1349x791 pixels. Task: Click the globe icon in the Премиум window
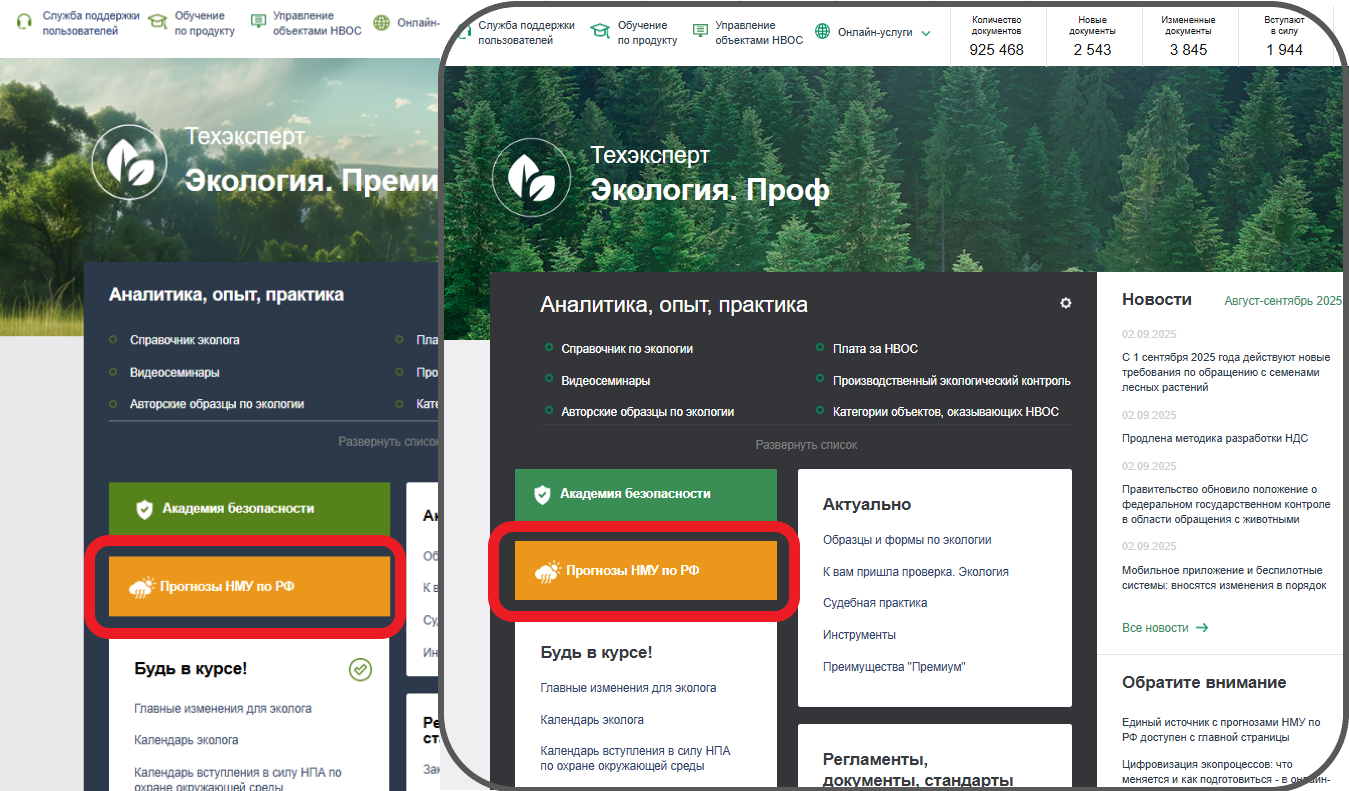tap(381, 22)
